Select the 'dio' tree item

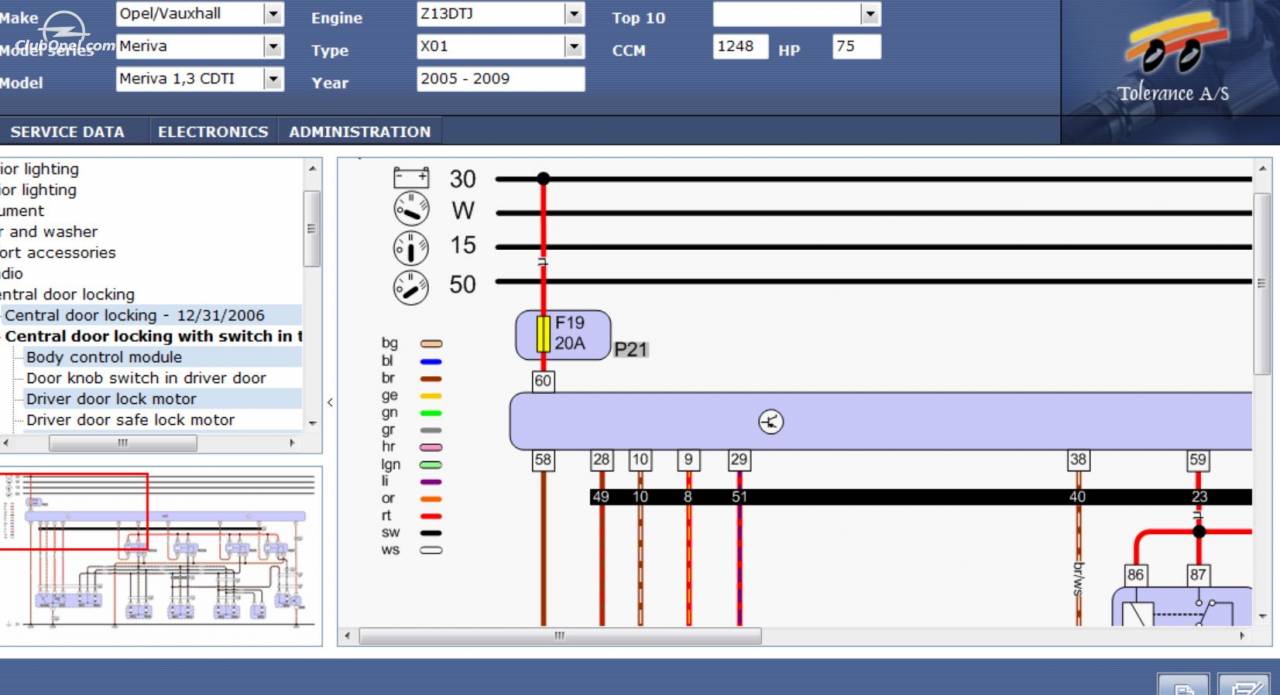(x=11, y=273)
